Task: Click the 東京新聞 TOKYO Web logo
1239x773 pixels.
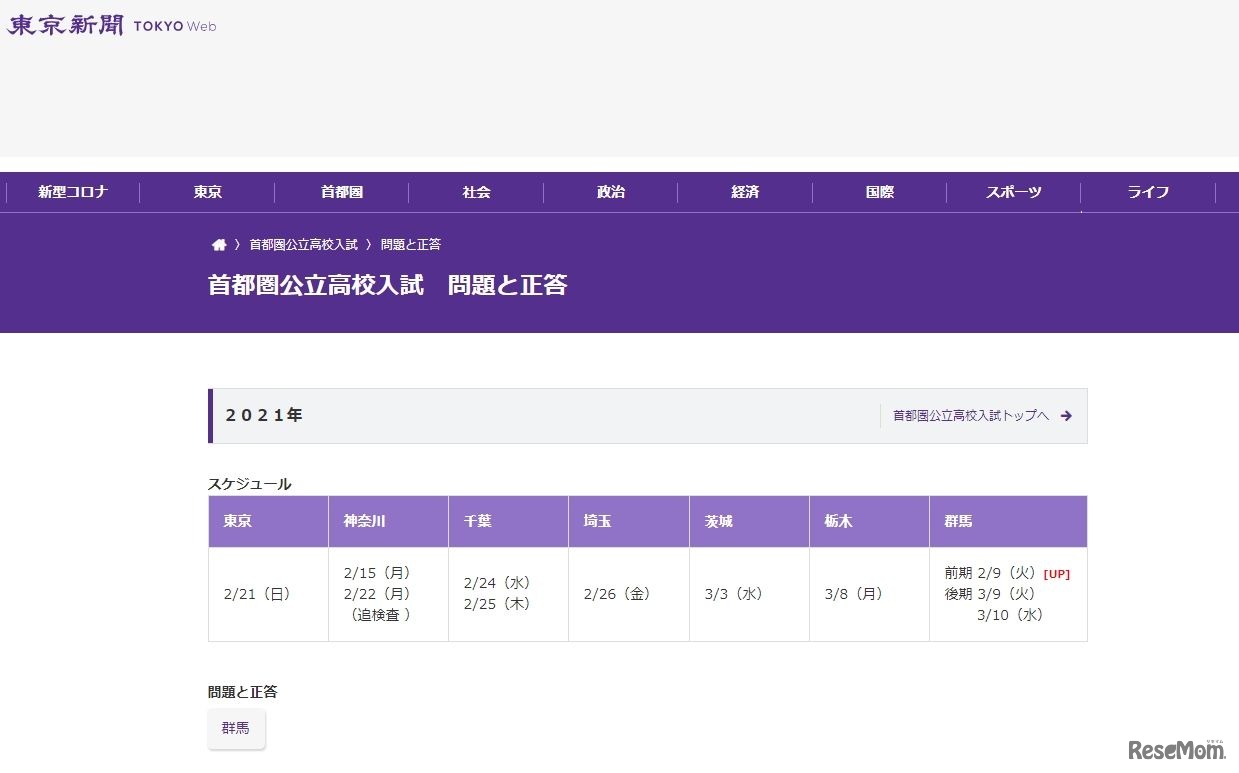Action: 110,24
